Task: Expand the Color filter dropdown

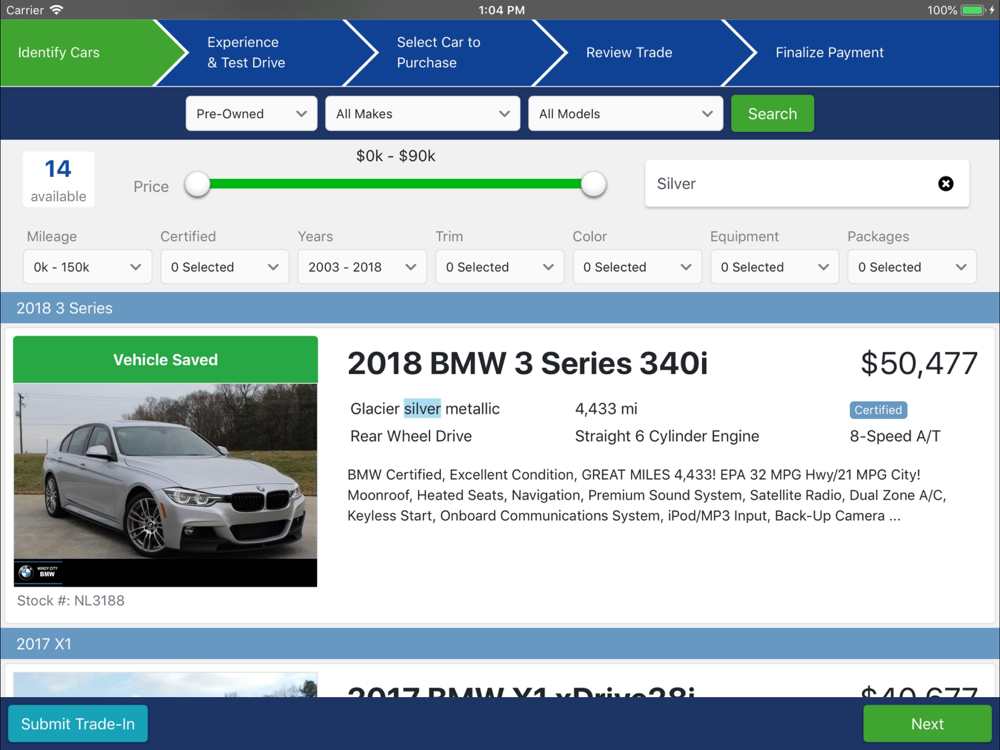Action: 637,267
